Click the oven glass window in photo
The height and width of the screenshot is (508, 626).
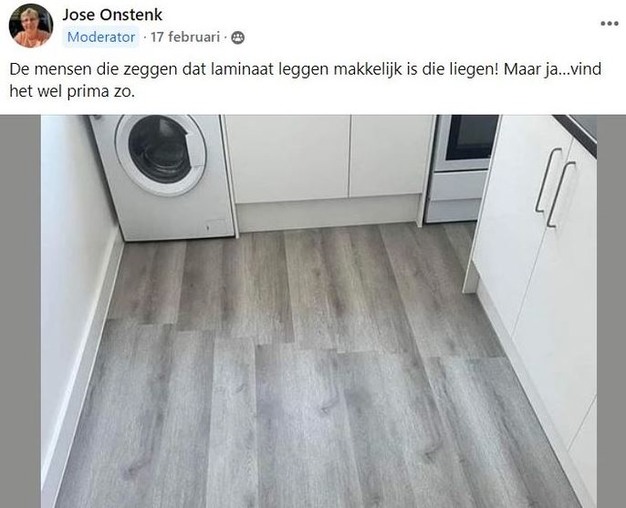coord(472,137)
